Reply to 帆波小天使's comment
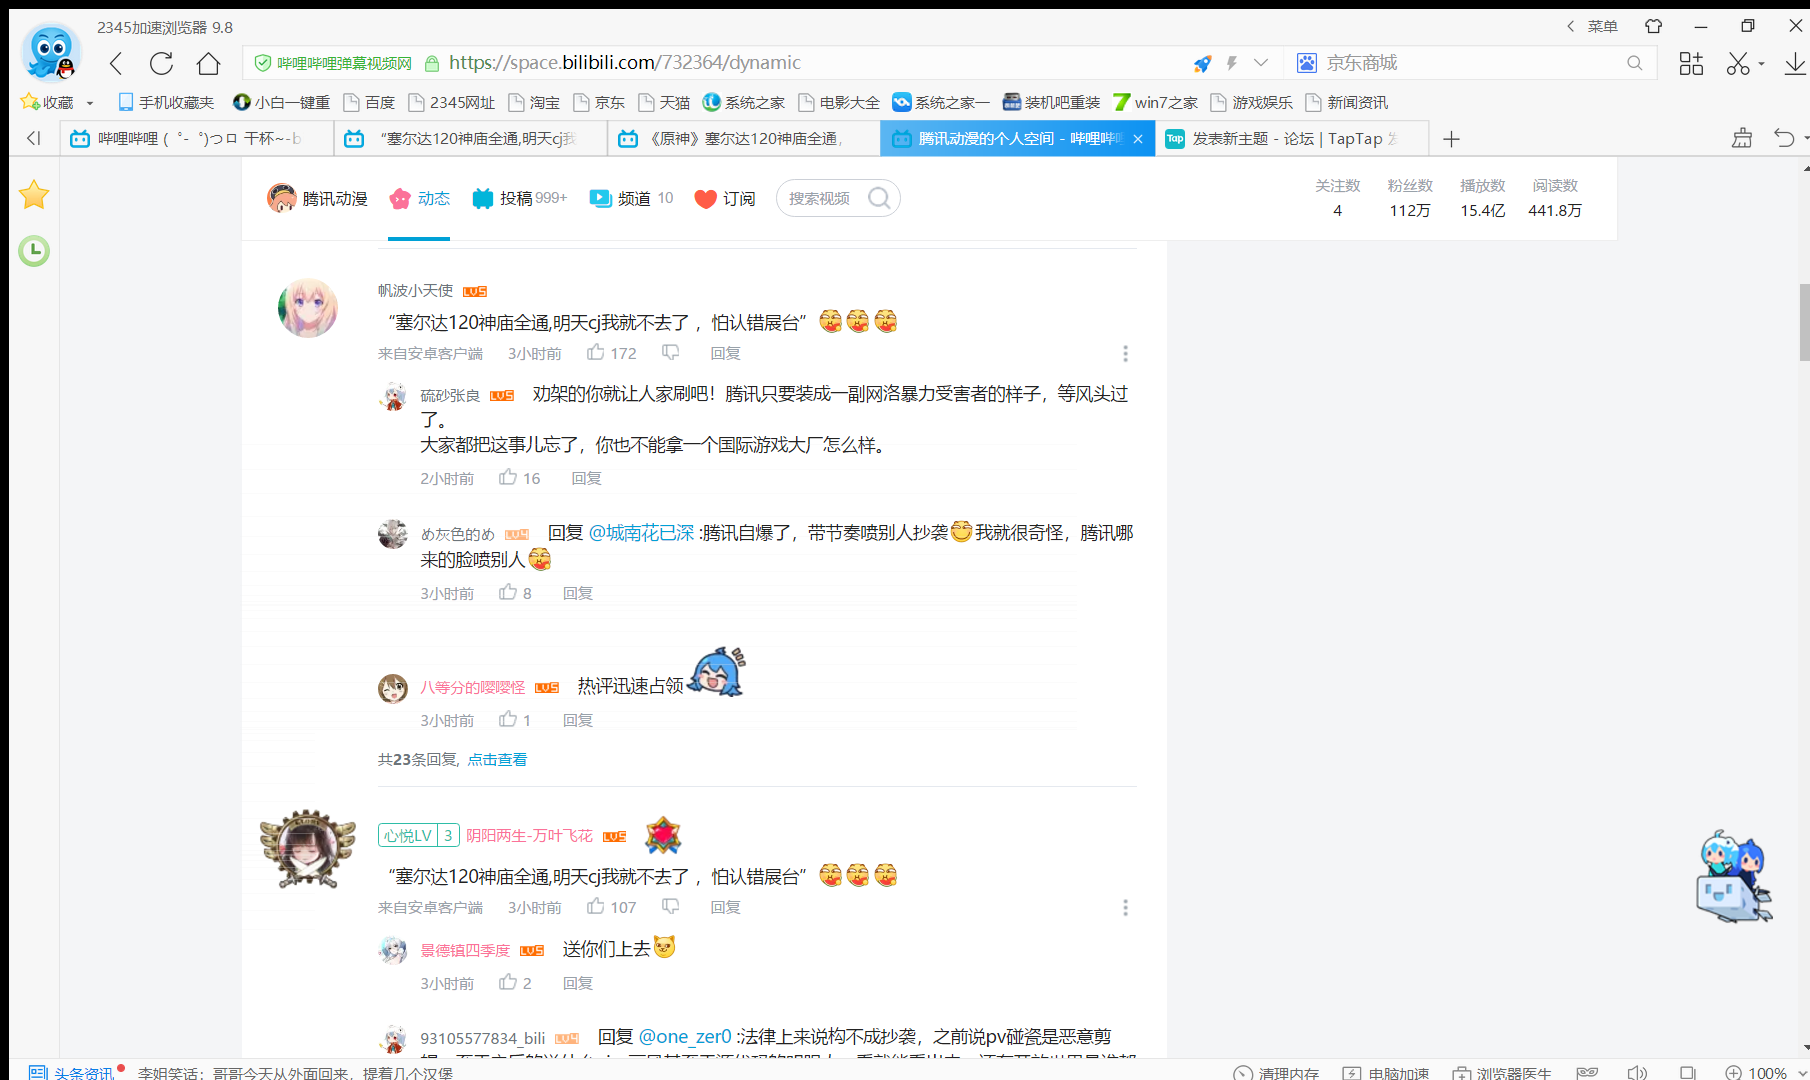Viewport: 1810px width, 1080px height. 725,353
